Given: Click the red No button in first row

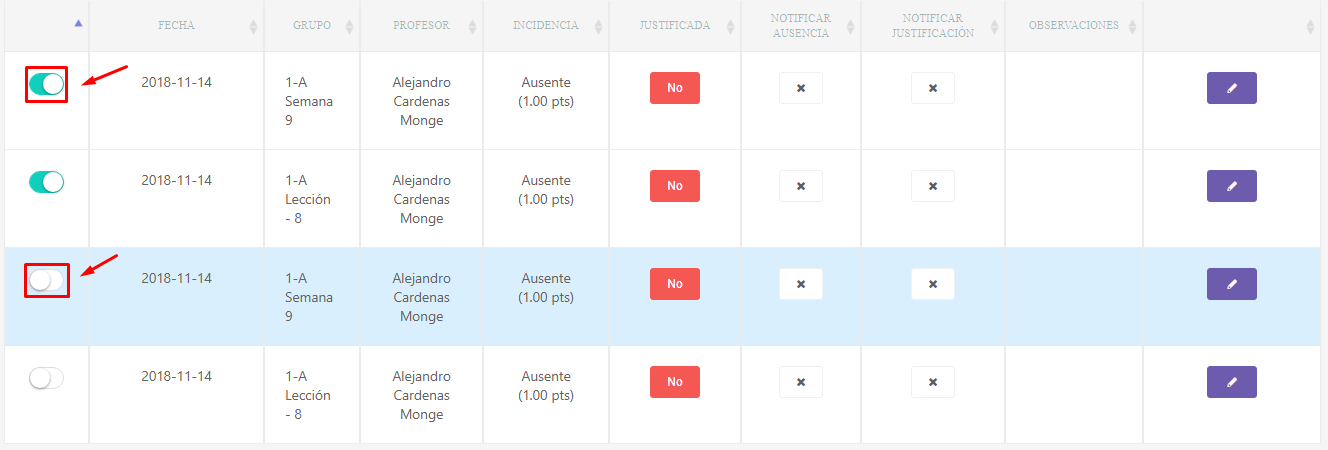Looking at the screenshot, I should [x=675, y=88].
